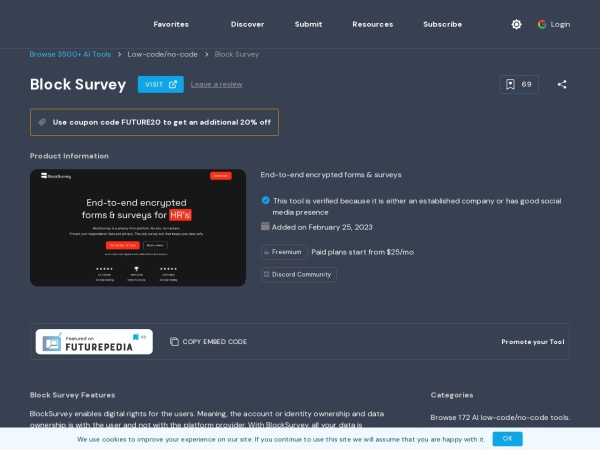The image size is (600, 450).
Task: Click the Browse 3500+ AI Tools breadcrumb
Action: pyautogui.click(x=70, y=54)
